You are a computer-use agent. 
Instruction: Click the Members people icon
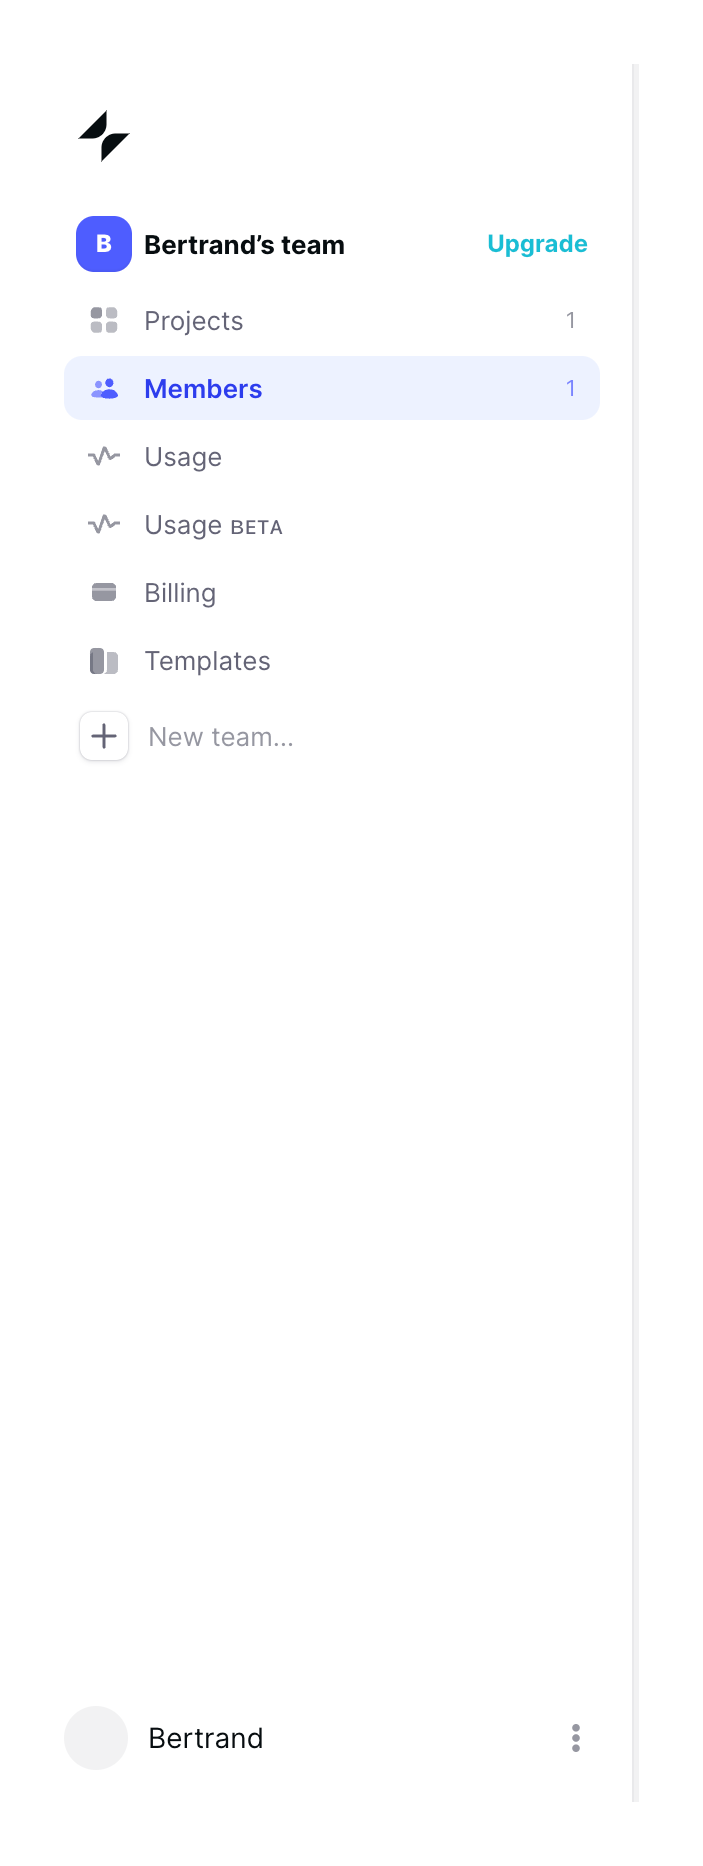point(103,388)
